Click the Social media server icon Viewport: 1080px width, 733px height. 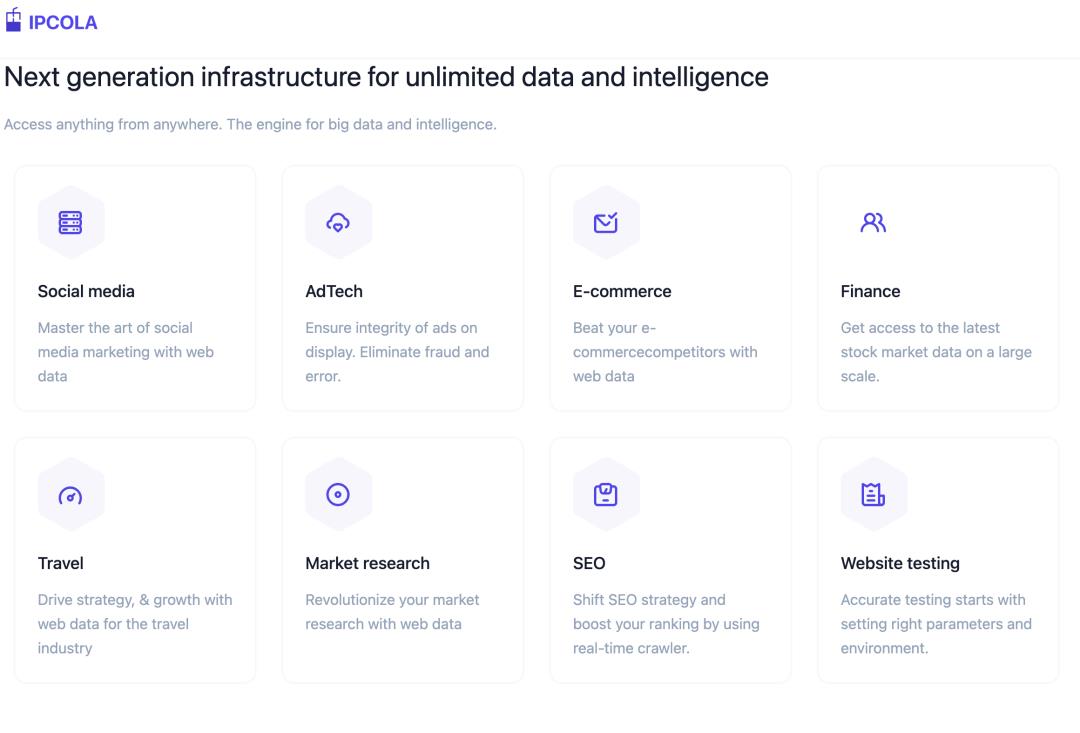70,223
